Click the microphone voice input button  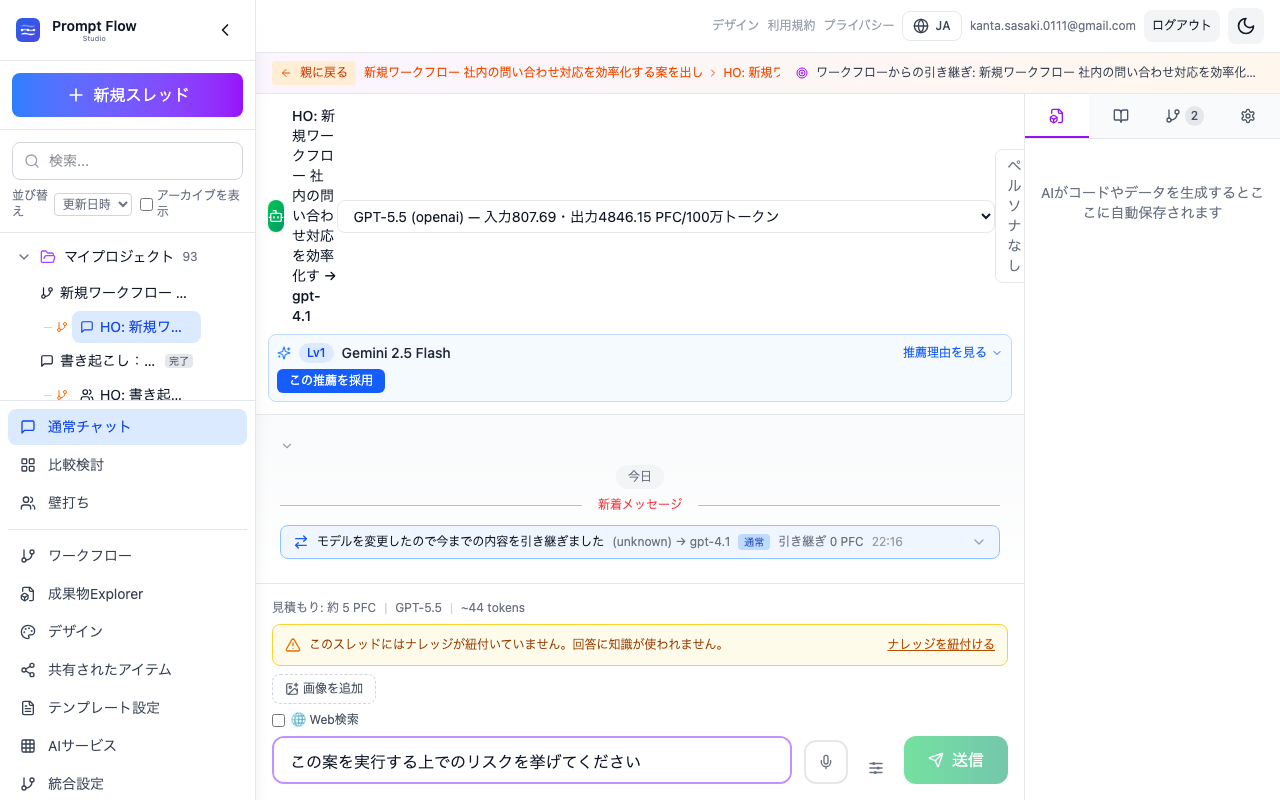click(826, 762)
